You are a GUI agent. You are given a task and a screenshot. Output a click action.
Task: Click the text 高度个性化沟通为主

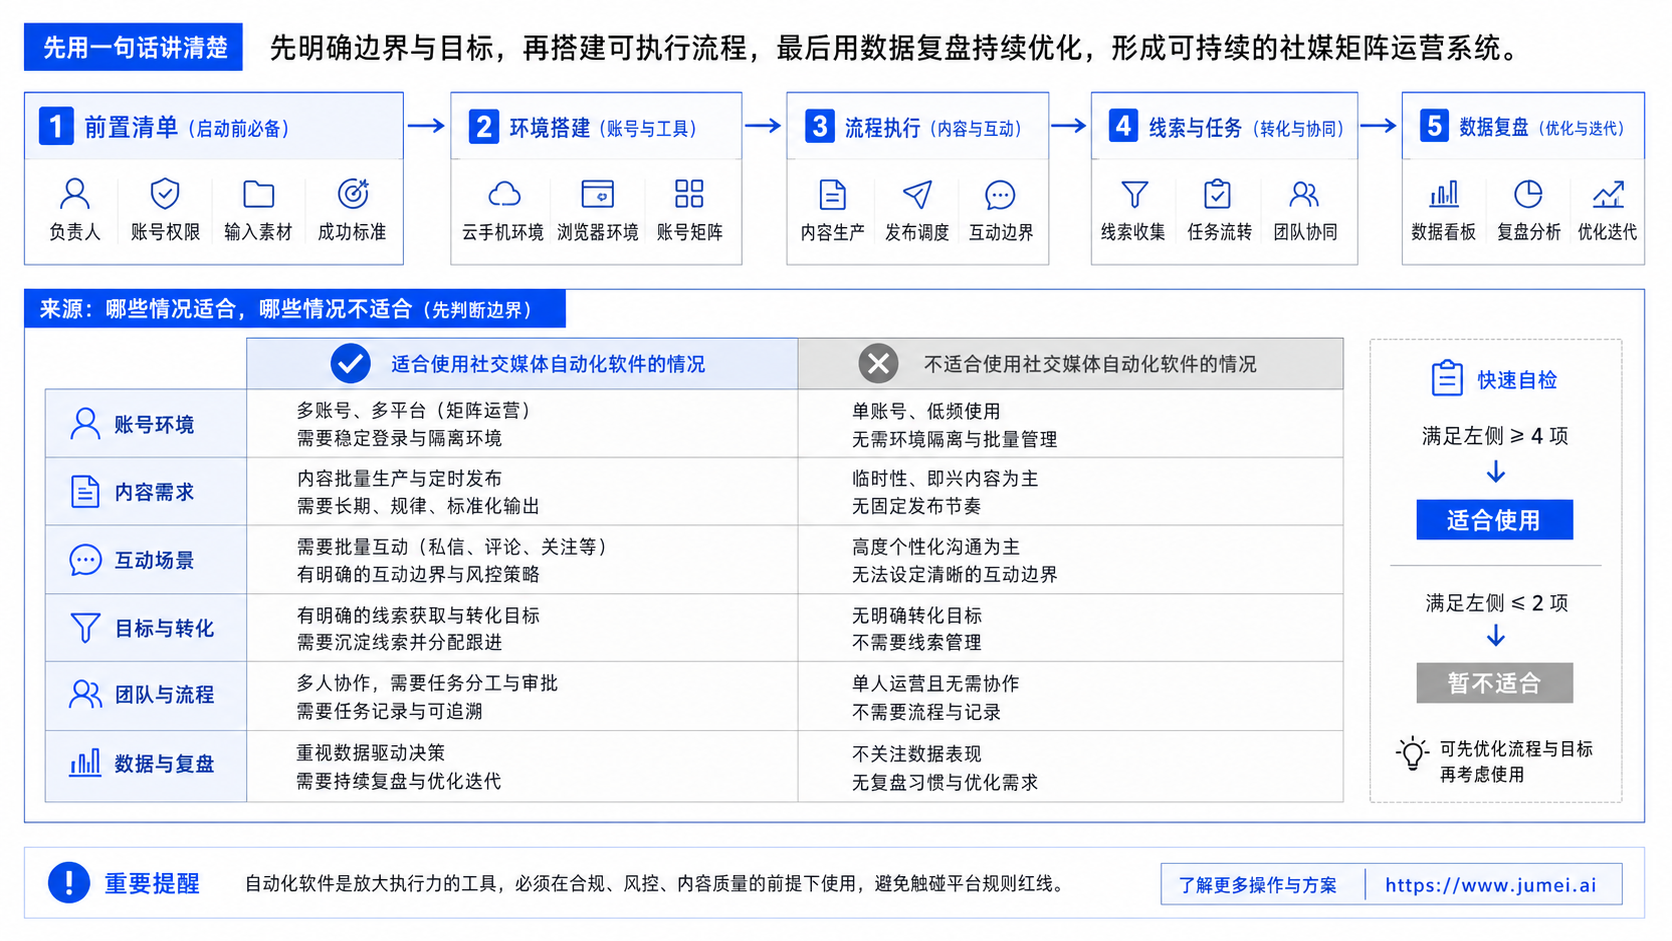click(x=936, y=547)
